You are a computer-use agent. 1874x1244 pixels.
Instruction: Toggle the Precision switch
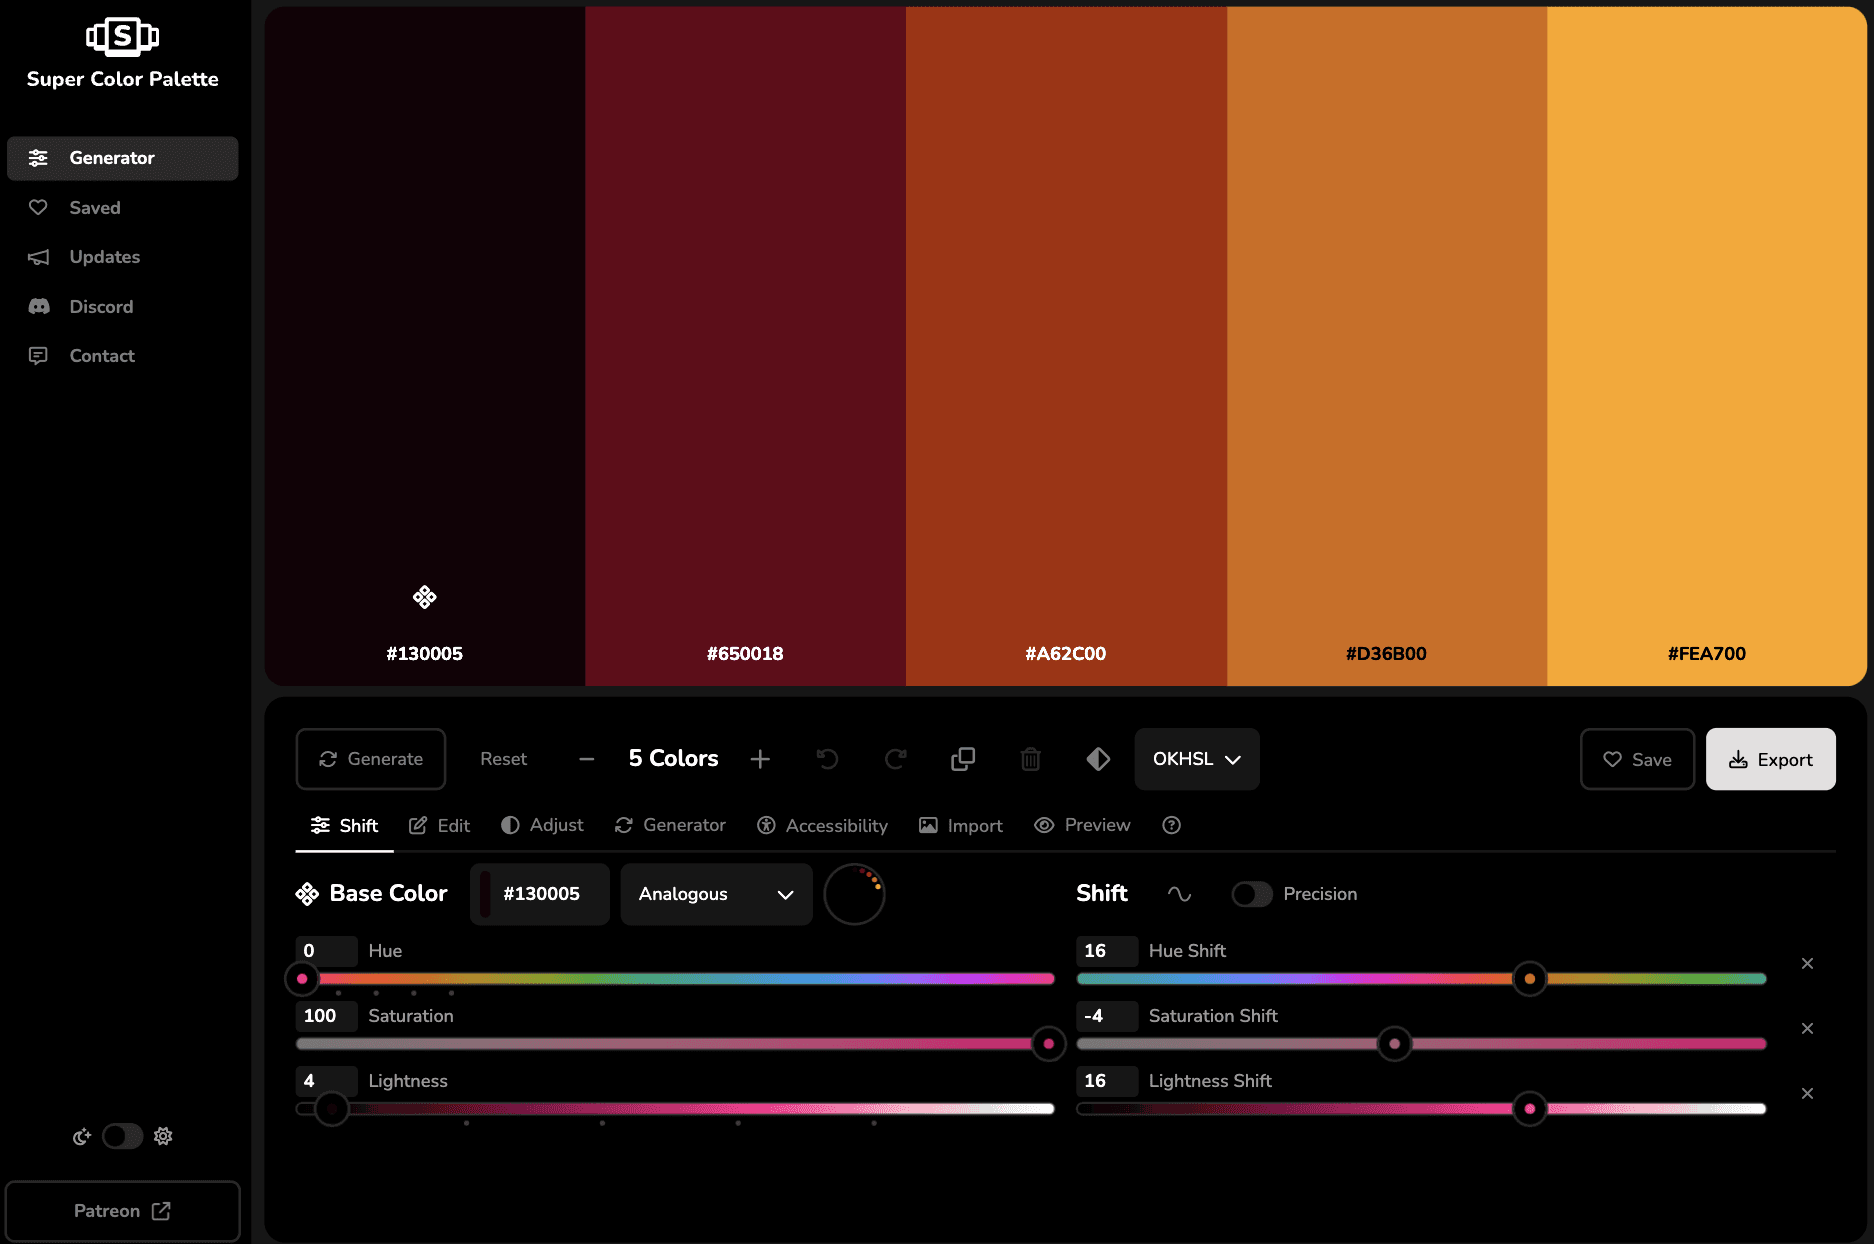coord(1251,894)
